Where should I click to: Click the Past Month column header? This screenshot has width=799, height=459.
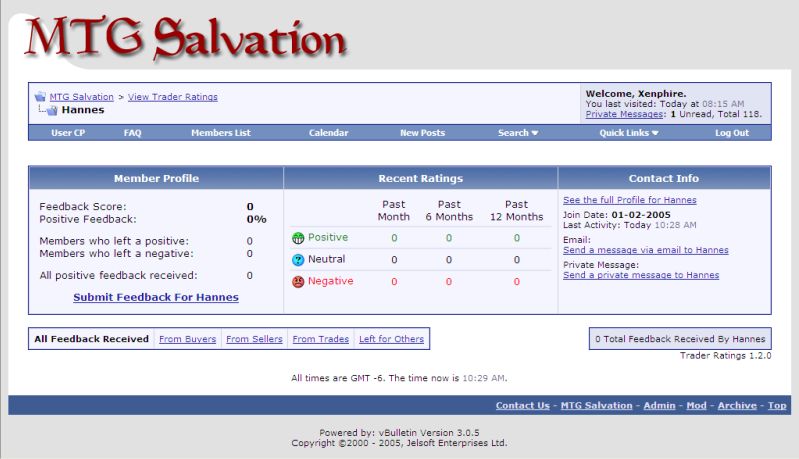(x=393, y=210)
